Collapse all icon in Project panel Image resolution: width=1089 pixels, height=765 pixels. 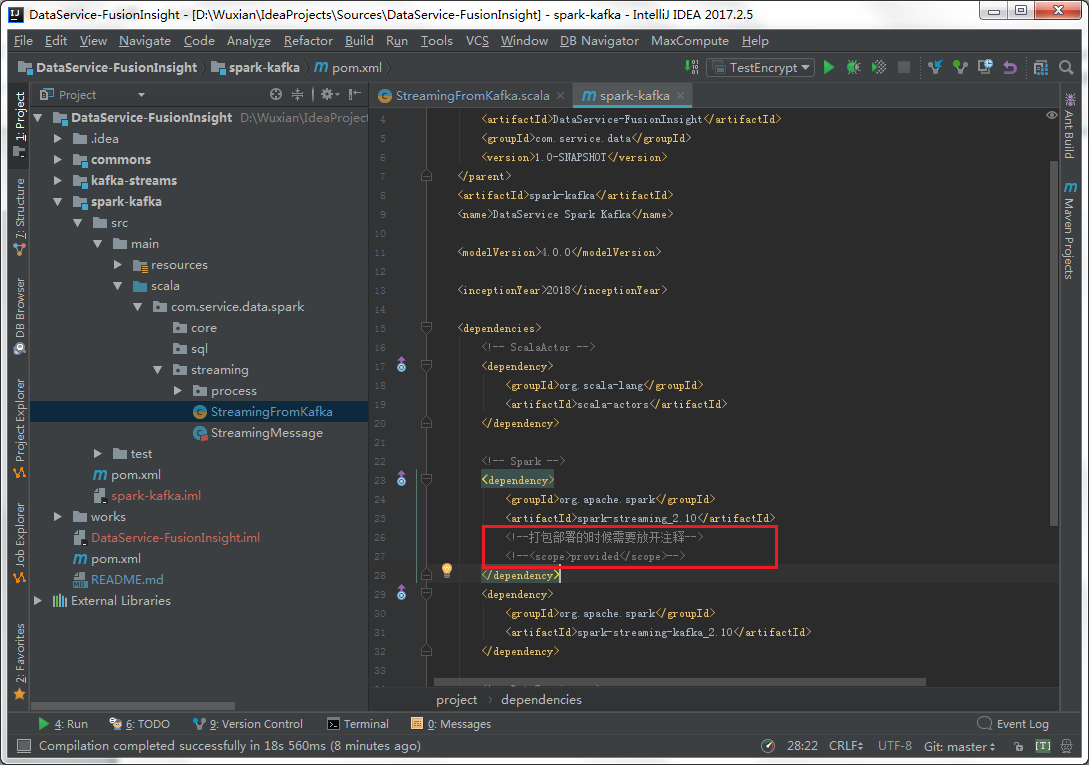[x=297, y=94]
